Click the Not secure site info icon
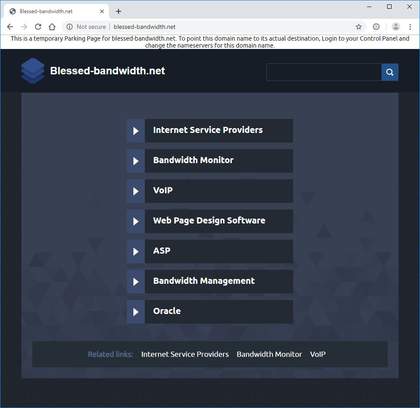 [69, 27]
